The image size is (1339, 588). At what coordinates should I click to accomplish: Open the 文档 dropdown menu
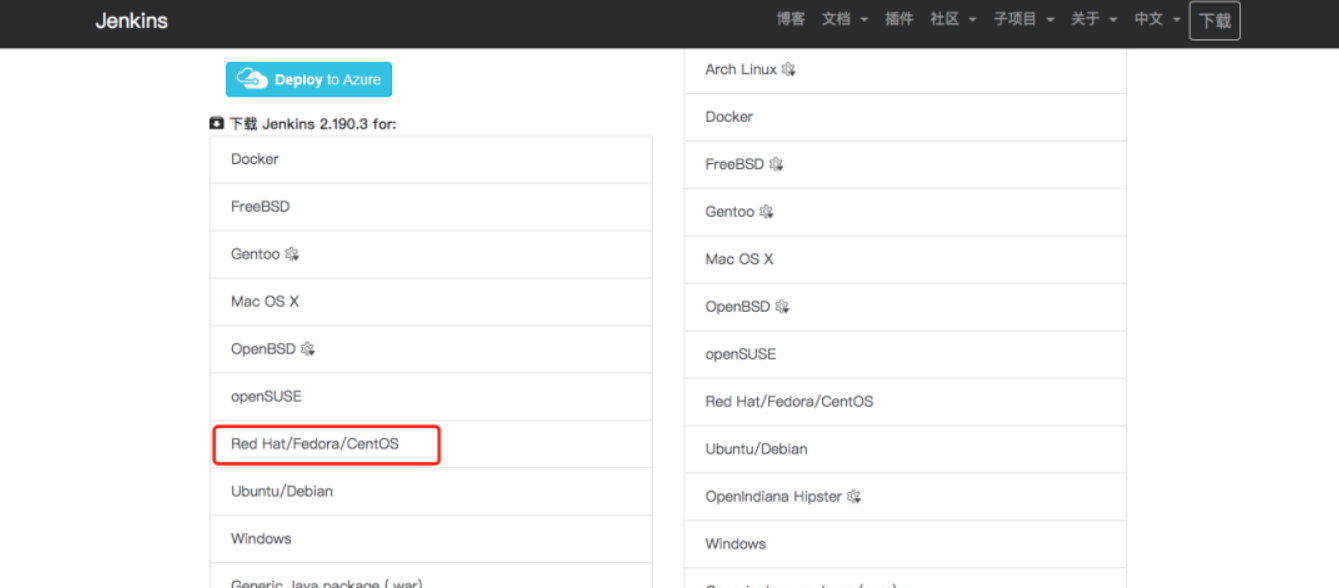pyautogui.click(x=837, y=18)
